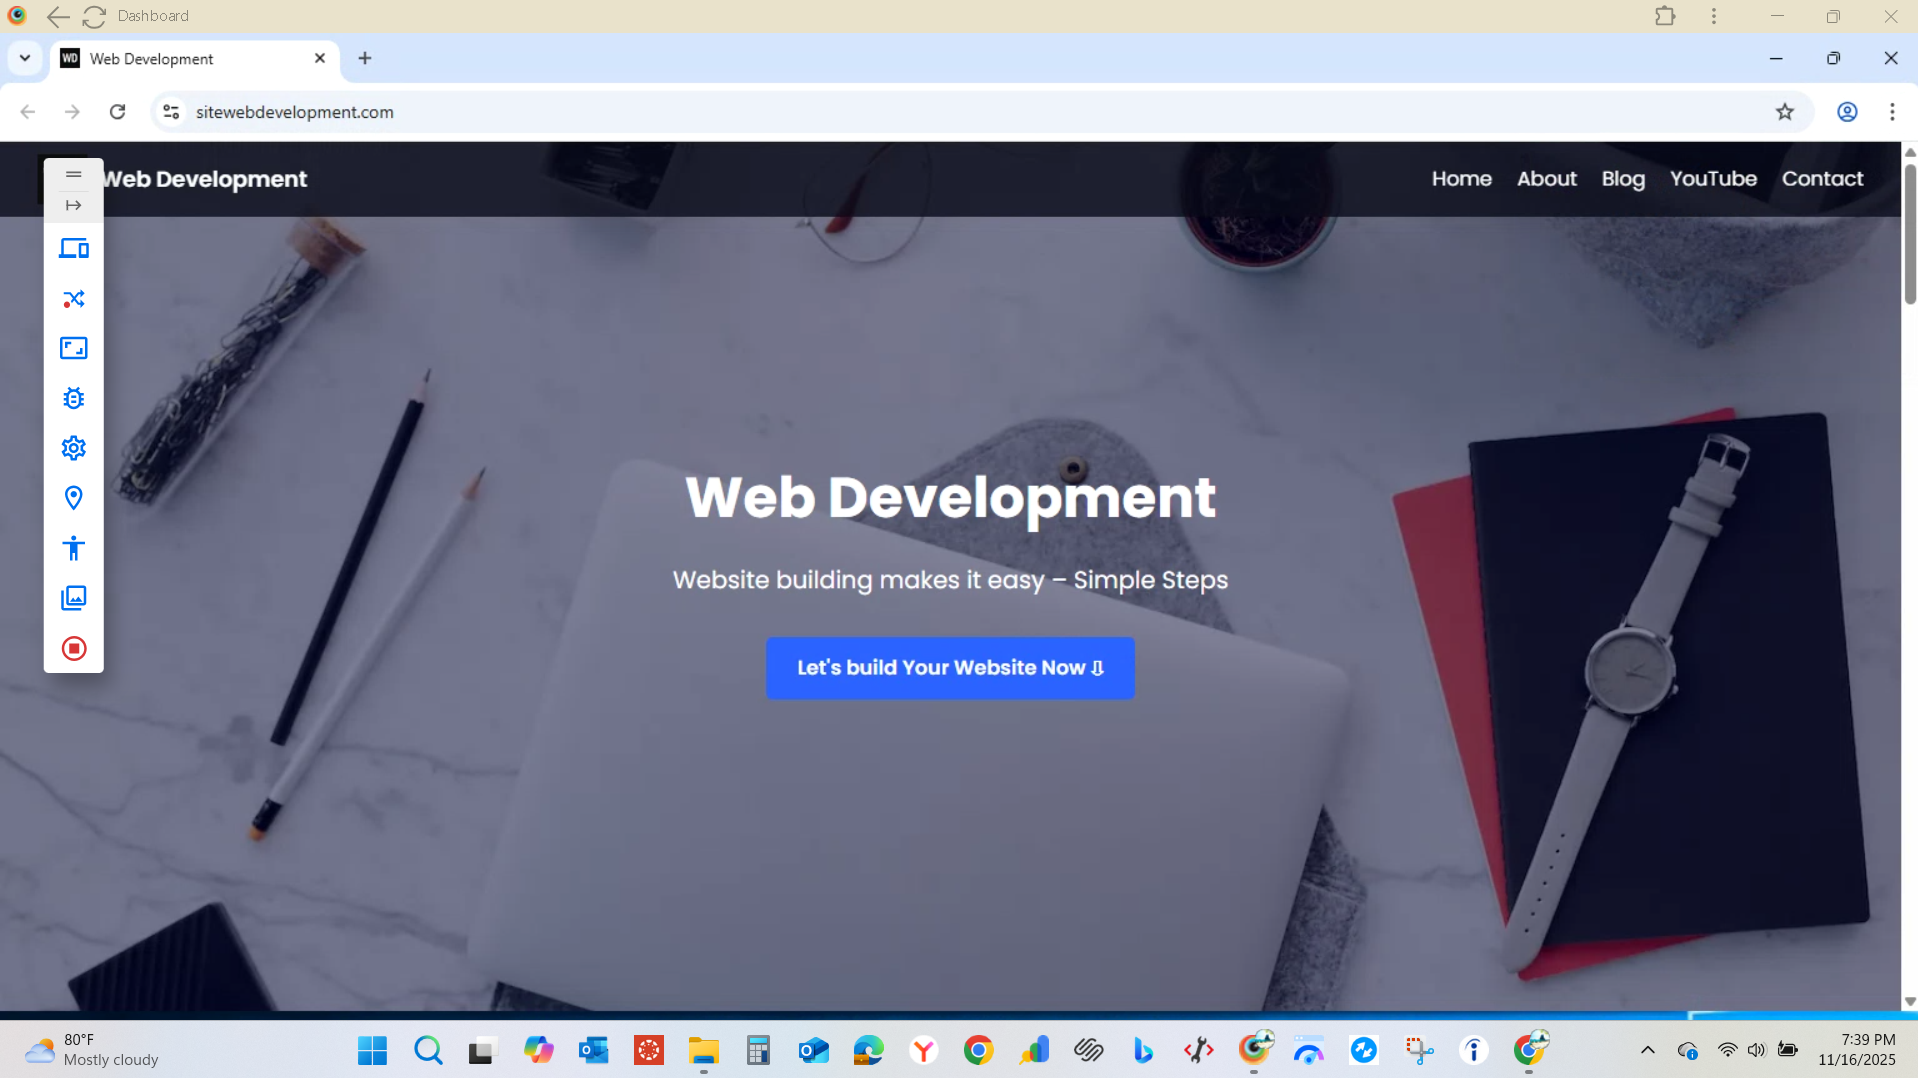
Task: Open the accessibility inspector icon
Action: (x=73, y=547)
